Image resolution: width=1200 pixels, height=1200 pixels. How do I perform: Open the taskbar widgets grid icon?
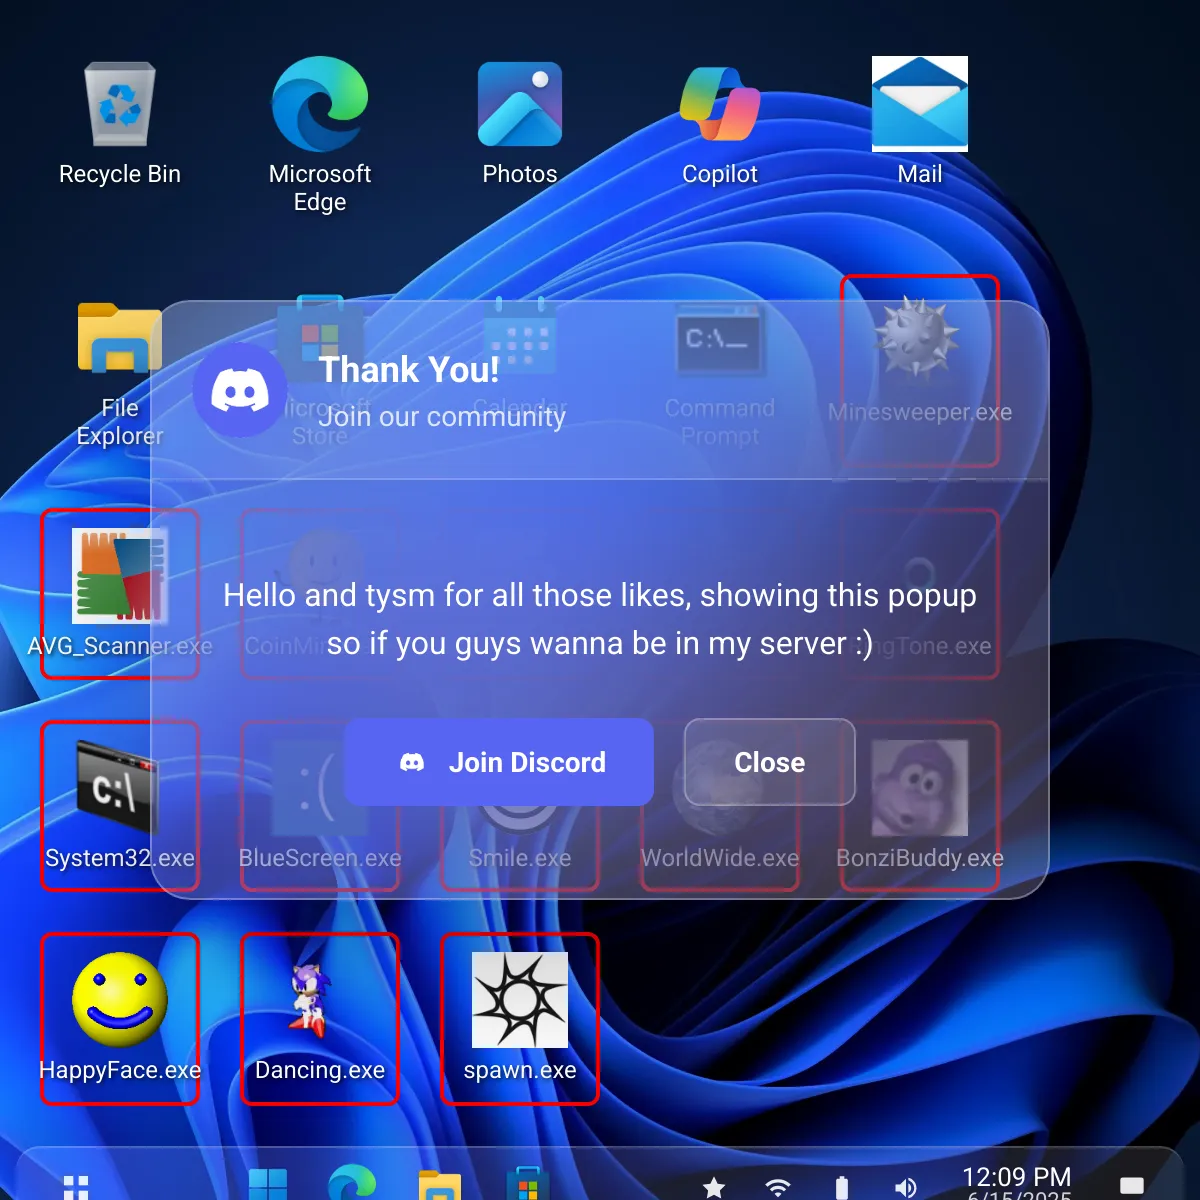click(x=76, y=1187)
